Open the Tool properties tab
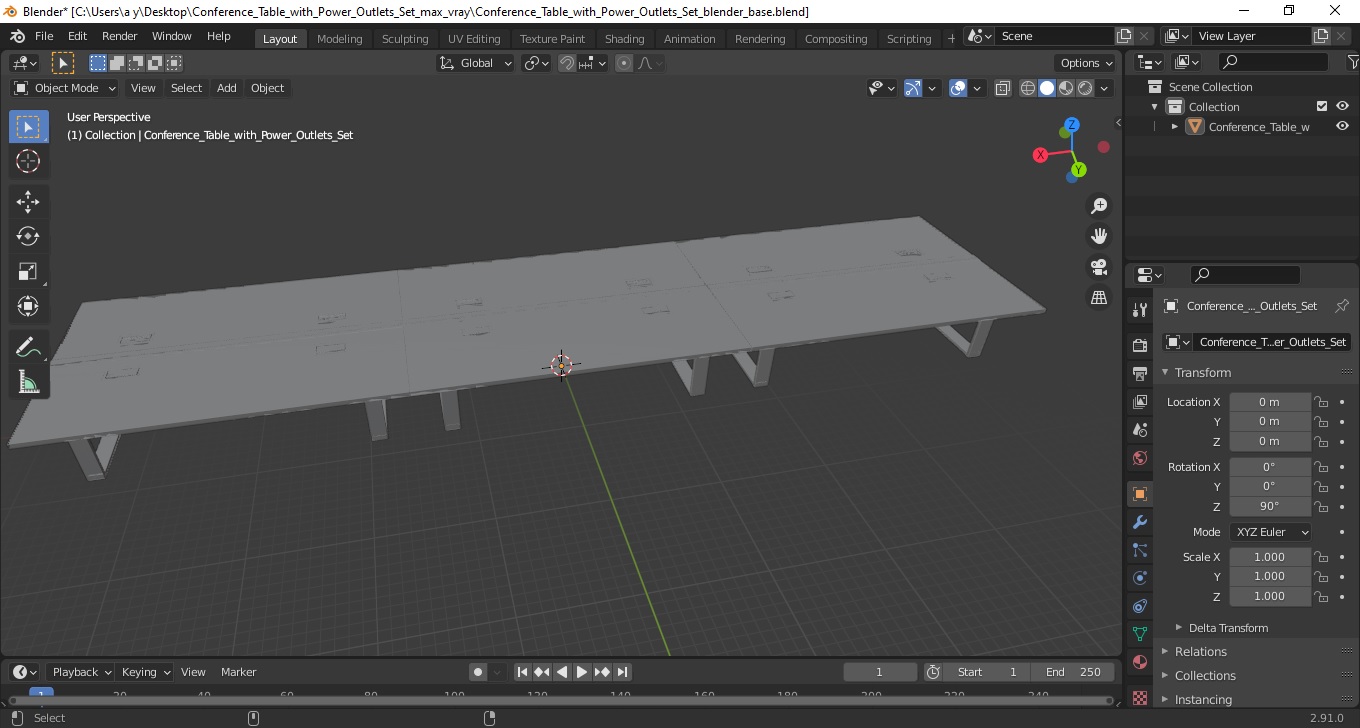This screenshot has height=728, width=1360. pos(1140,310)
